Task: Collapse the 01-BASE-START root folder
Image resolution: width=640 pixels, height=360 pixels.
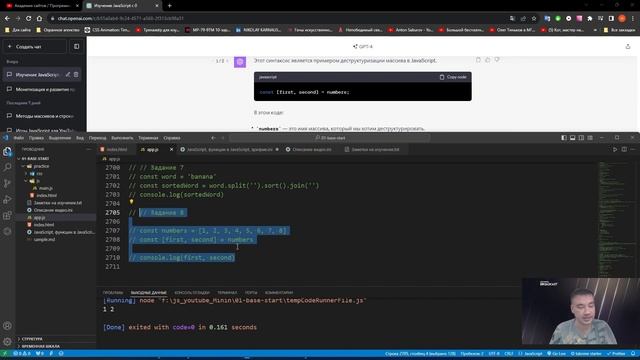Action: pyautogui.click(x=18, y=158)
